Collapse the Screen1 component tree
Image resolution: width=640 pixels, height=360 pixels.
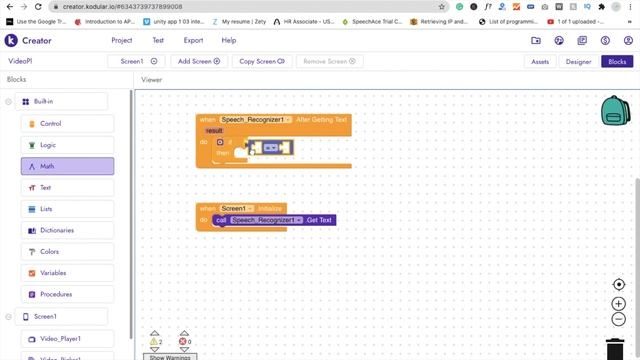tap(8, 317)
